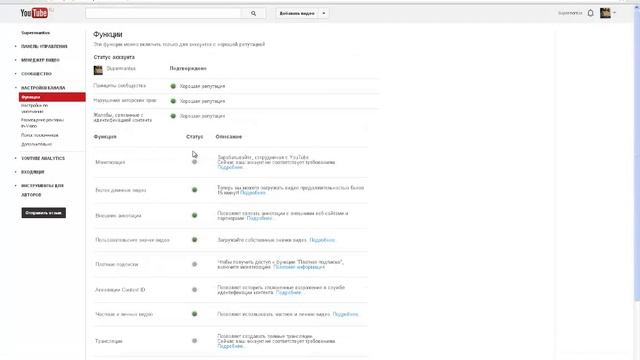Click the Статус аккаунта subheading
Screen dimensions: 640x360
coord(114,57)
